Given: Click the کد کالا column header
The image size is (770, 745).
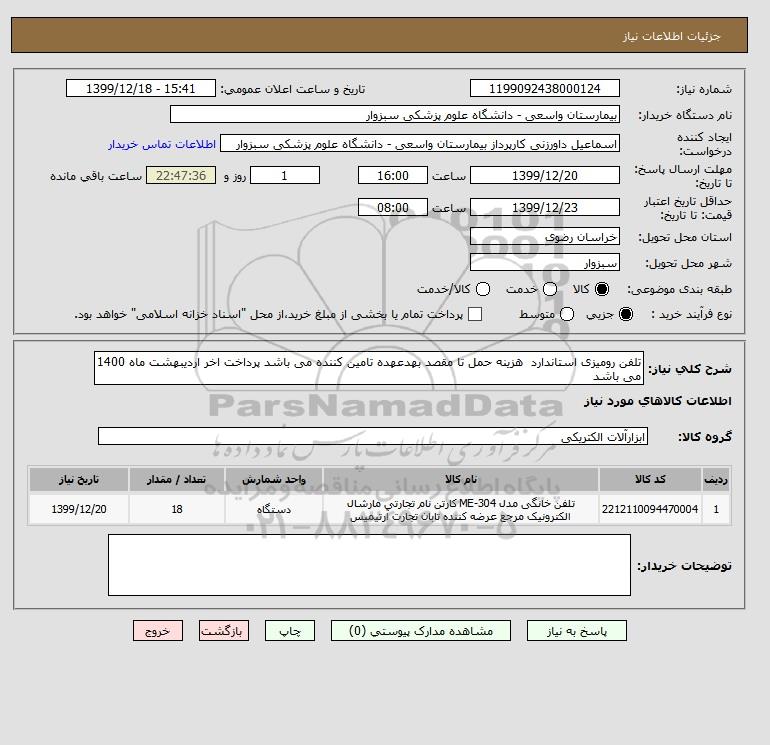Looking at the screenshot, I should click(x=650, y=479).
